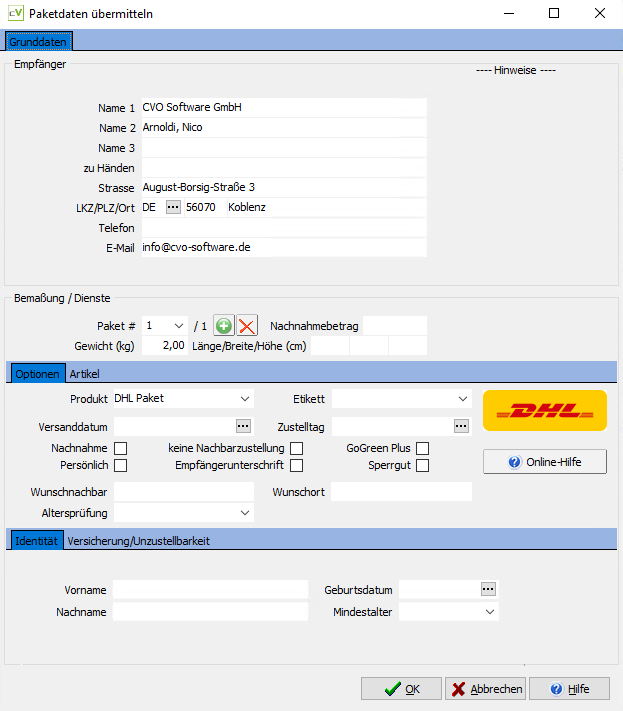Check the Empfängerunterschrift option
The width and height of the screenshot is (623, 711).
(x=297, y=466)
